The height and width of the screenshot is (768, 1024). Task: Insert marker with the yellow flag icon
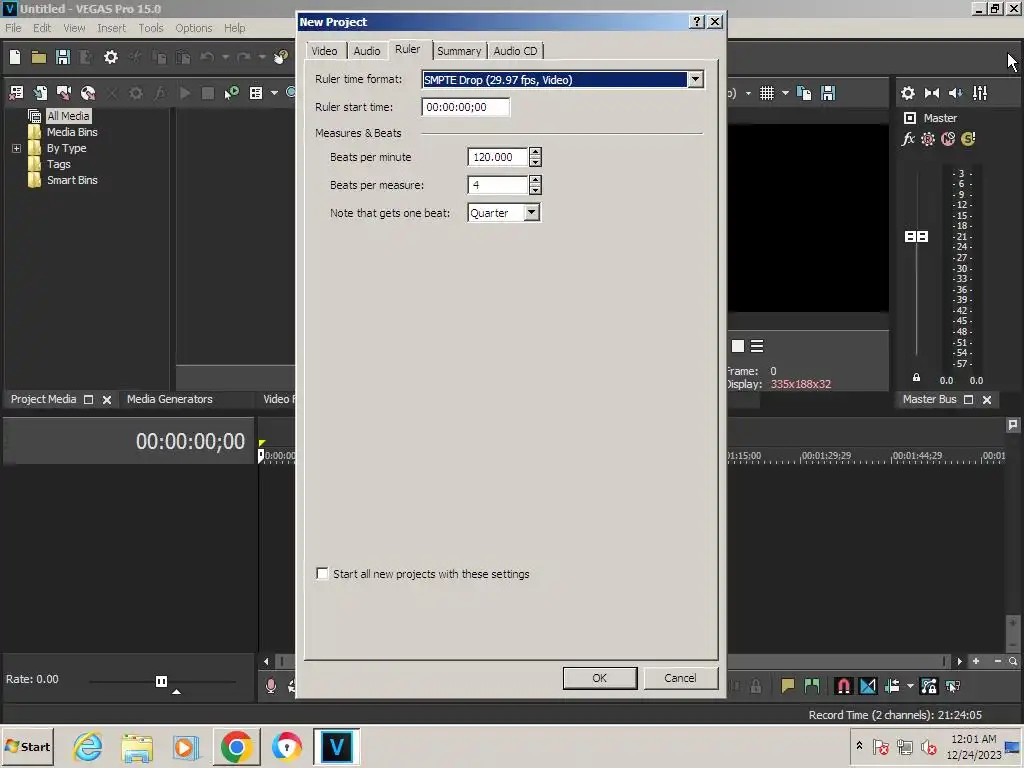788,686
